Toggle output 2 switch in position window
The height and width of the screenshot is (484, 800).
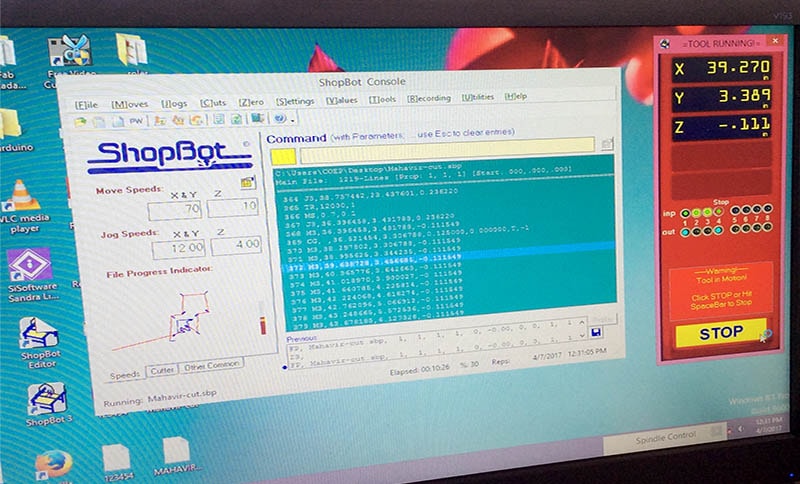[696, 232]
